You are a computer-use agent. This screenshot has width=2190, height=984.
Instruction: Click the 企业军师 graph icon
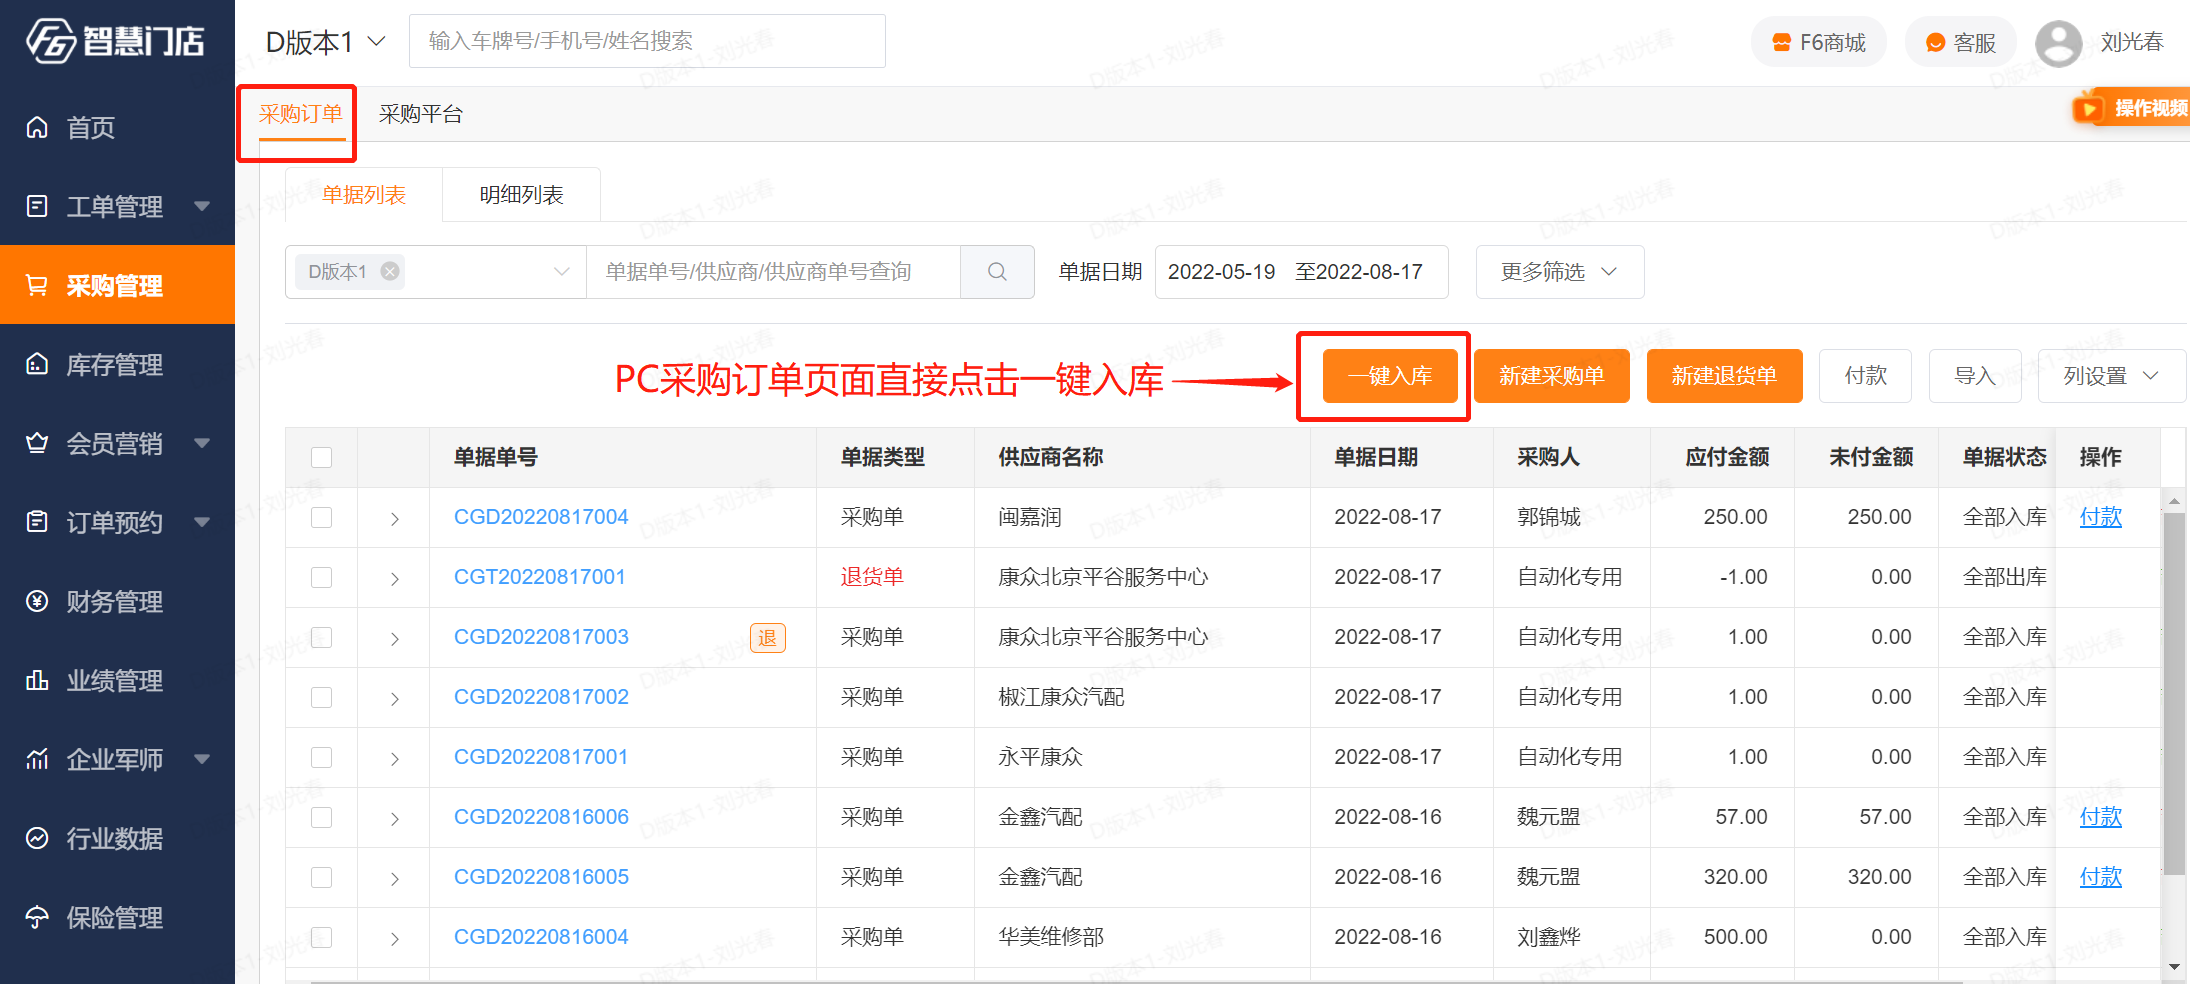click(37, 759)
